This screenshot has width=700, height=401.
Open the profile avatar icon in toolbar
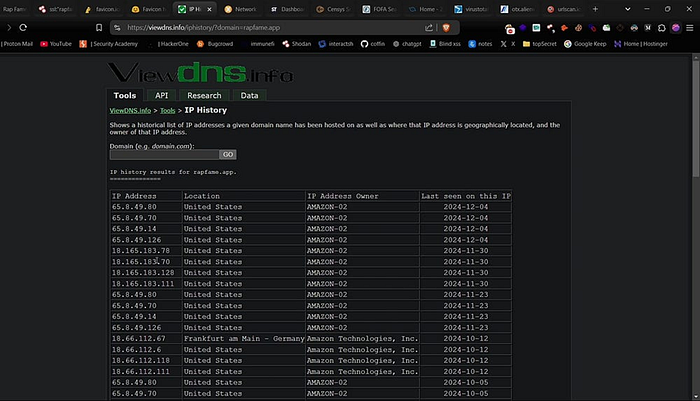click(x=676, y=28)
